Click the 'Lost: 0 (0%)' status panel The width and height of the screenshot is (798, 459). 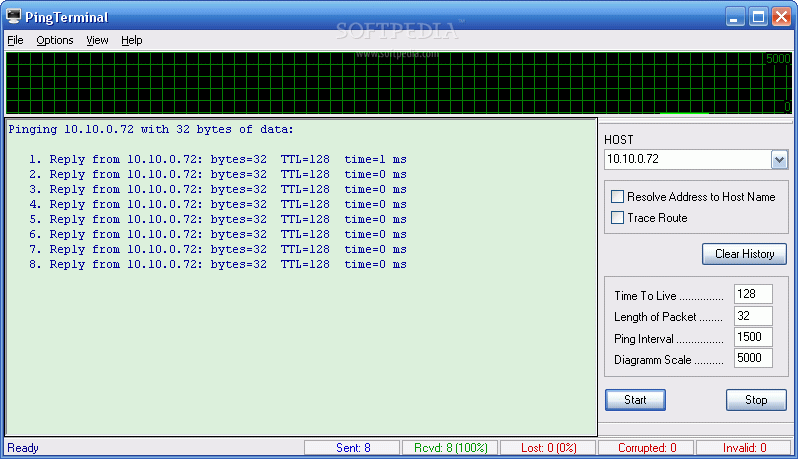[548, 448]
